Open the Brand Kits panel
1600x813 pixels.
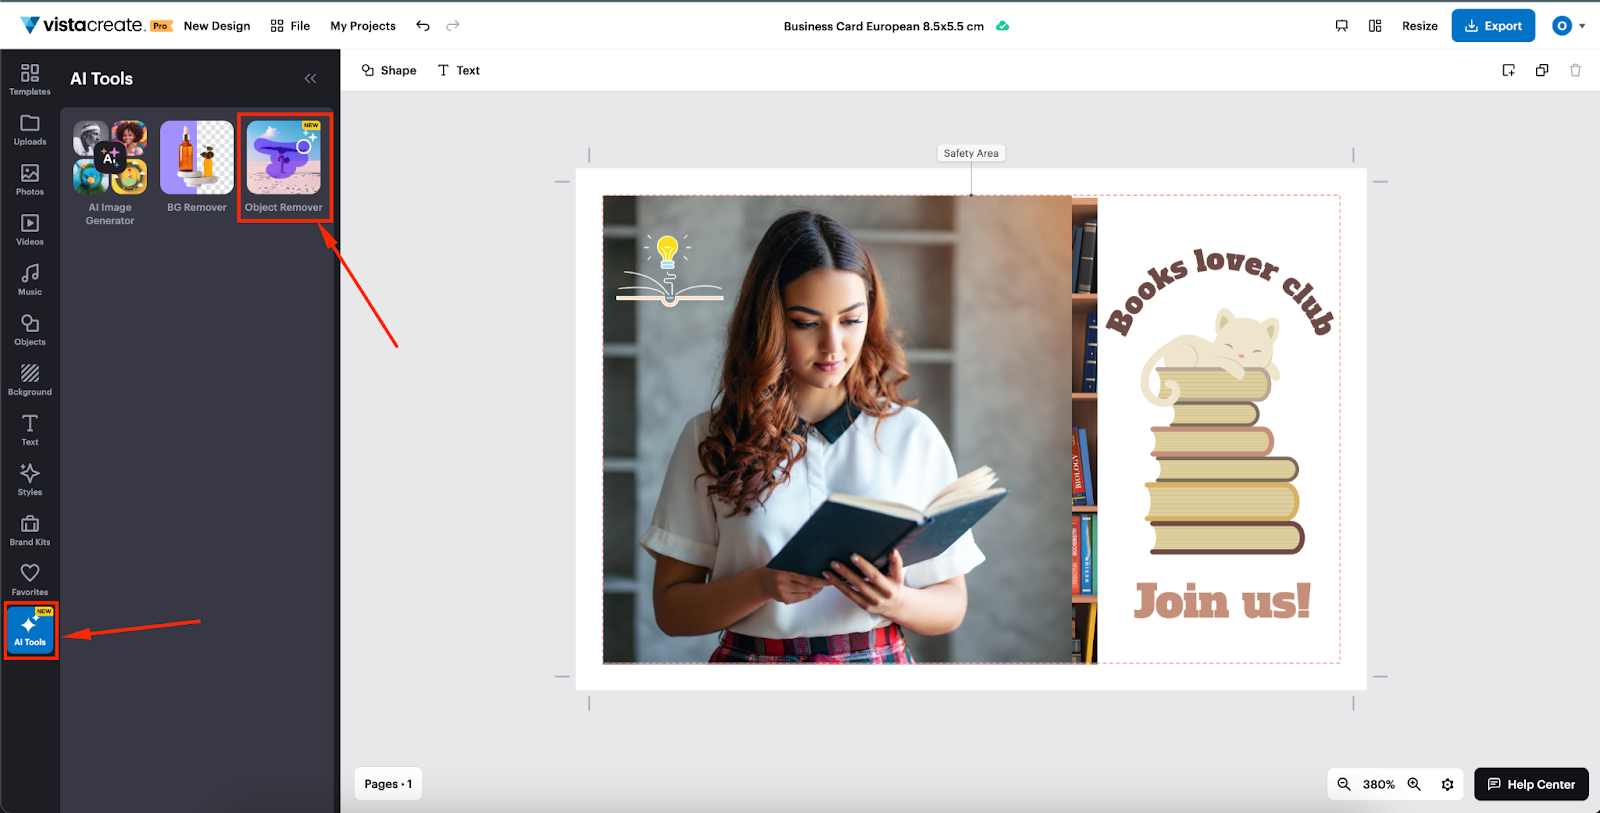(30, 529)
